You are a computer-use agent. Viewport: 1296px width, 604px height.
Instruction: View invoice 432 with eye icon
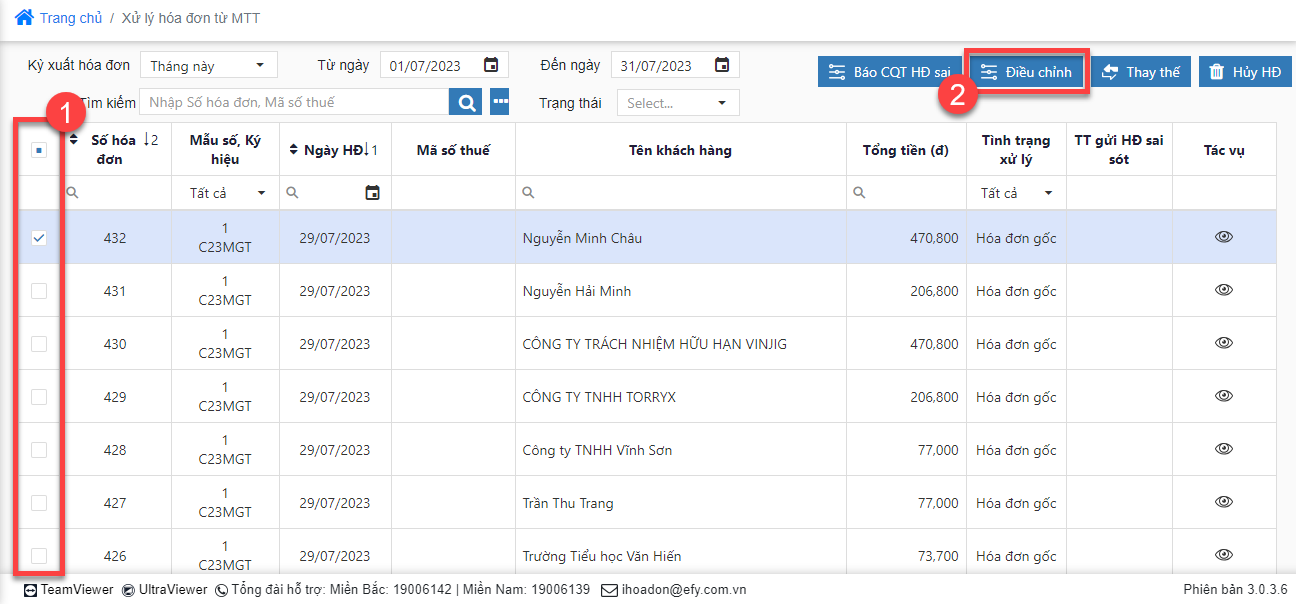coord(1224,237)
